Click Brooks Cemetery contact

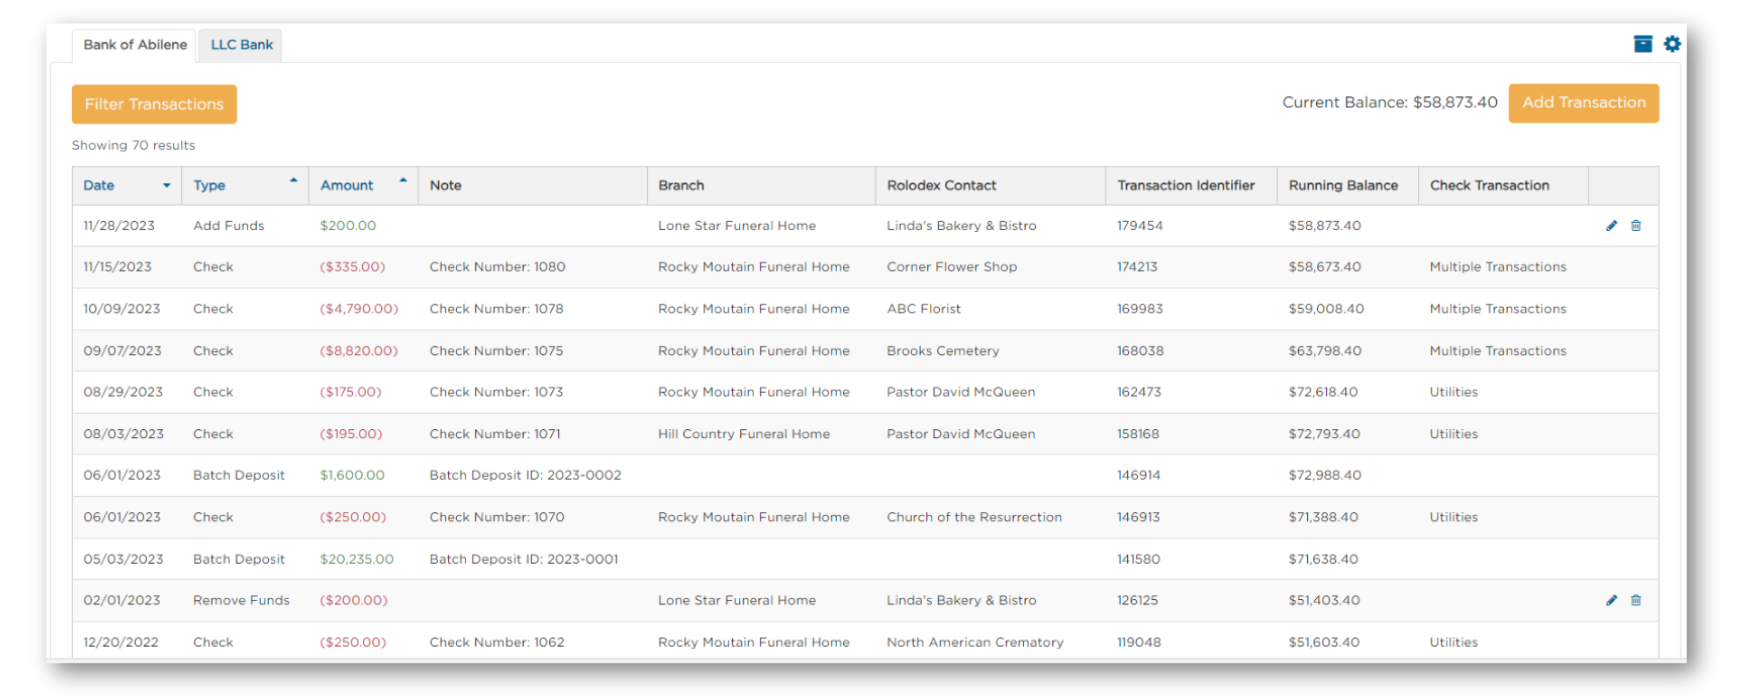pyautogui.click(x=942, y=351)
